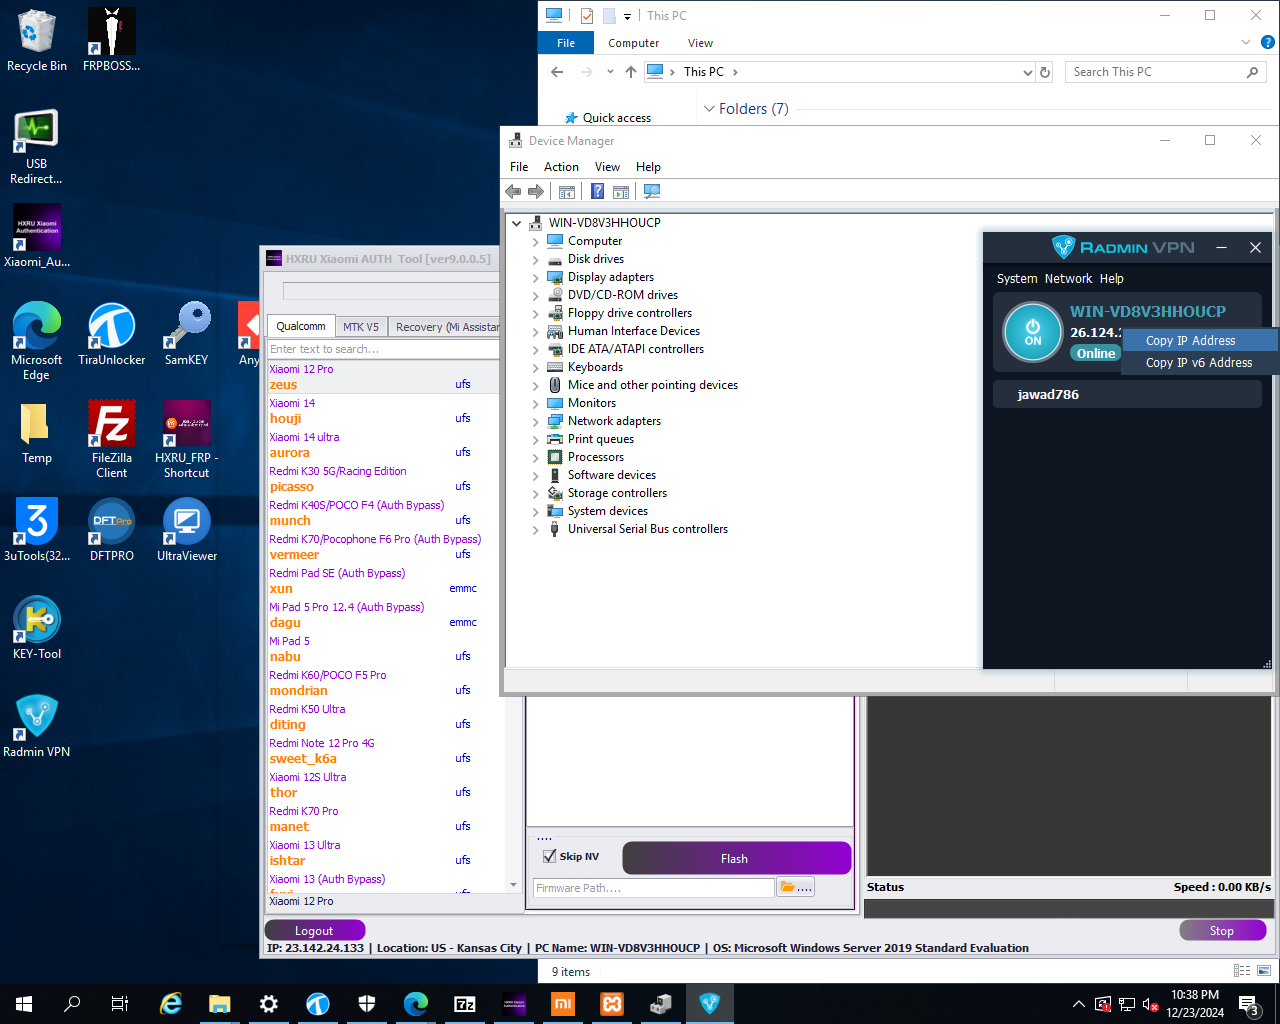
Task: Open XAMPP from the taskbar
Action: (x=612, y=1003)
